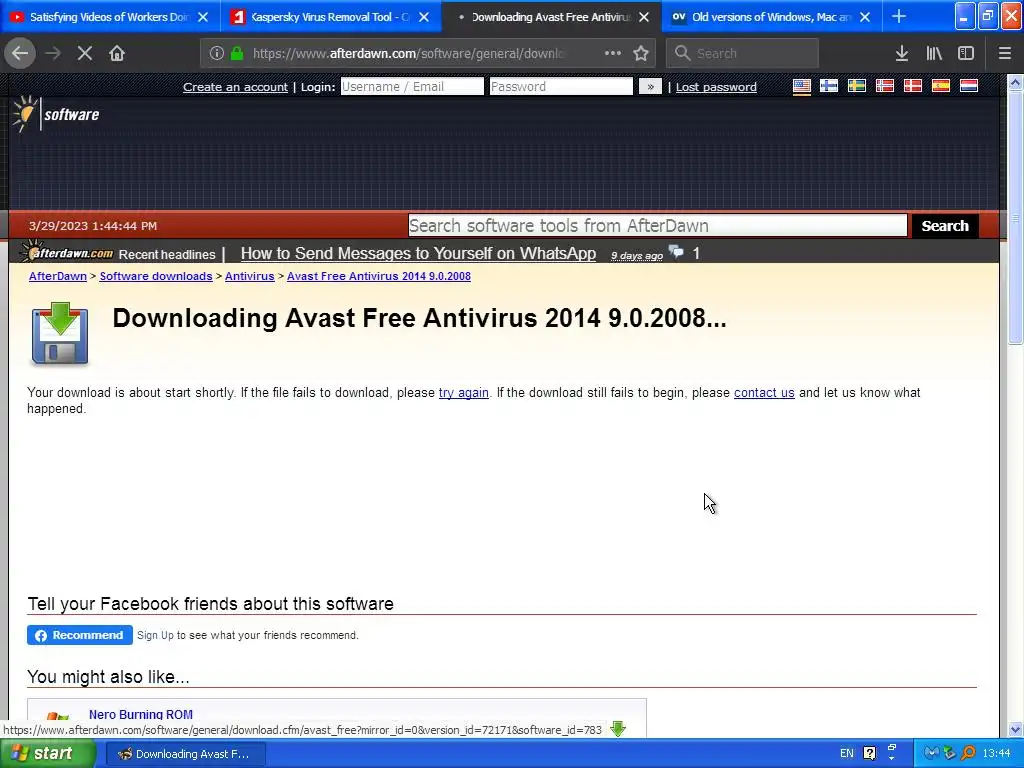Switch site language to Norwegian flag
Image resolution: width=1024 pixels, height=768 pixels.
(885, 86)
